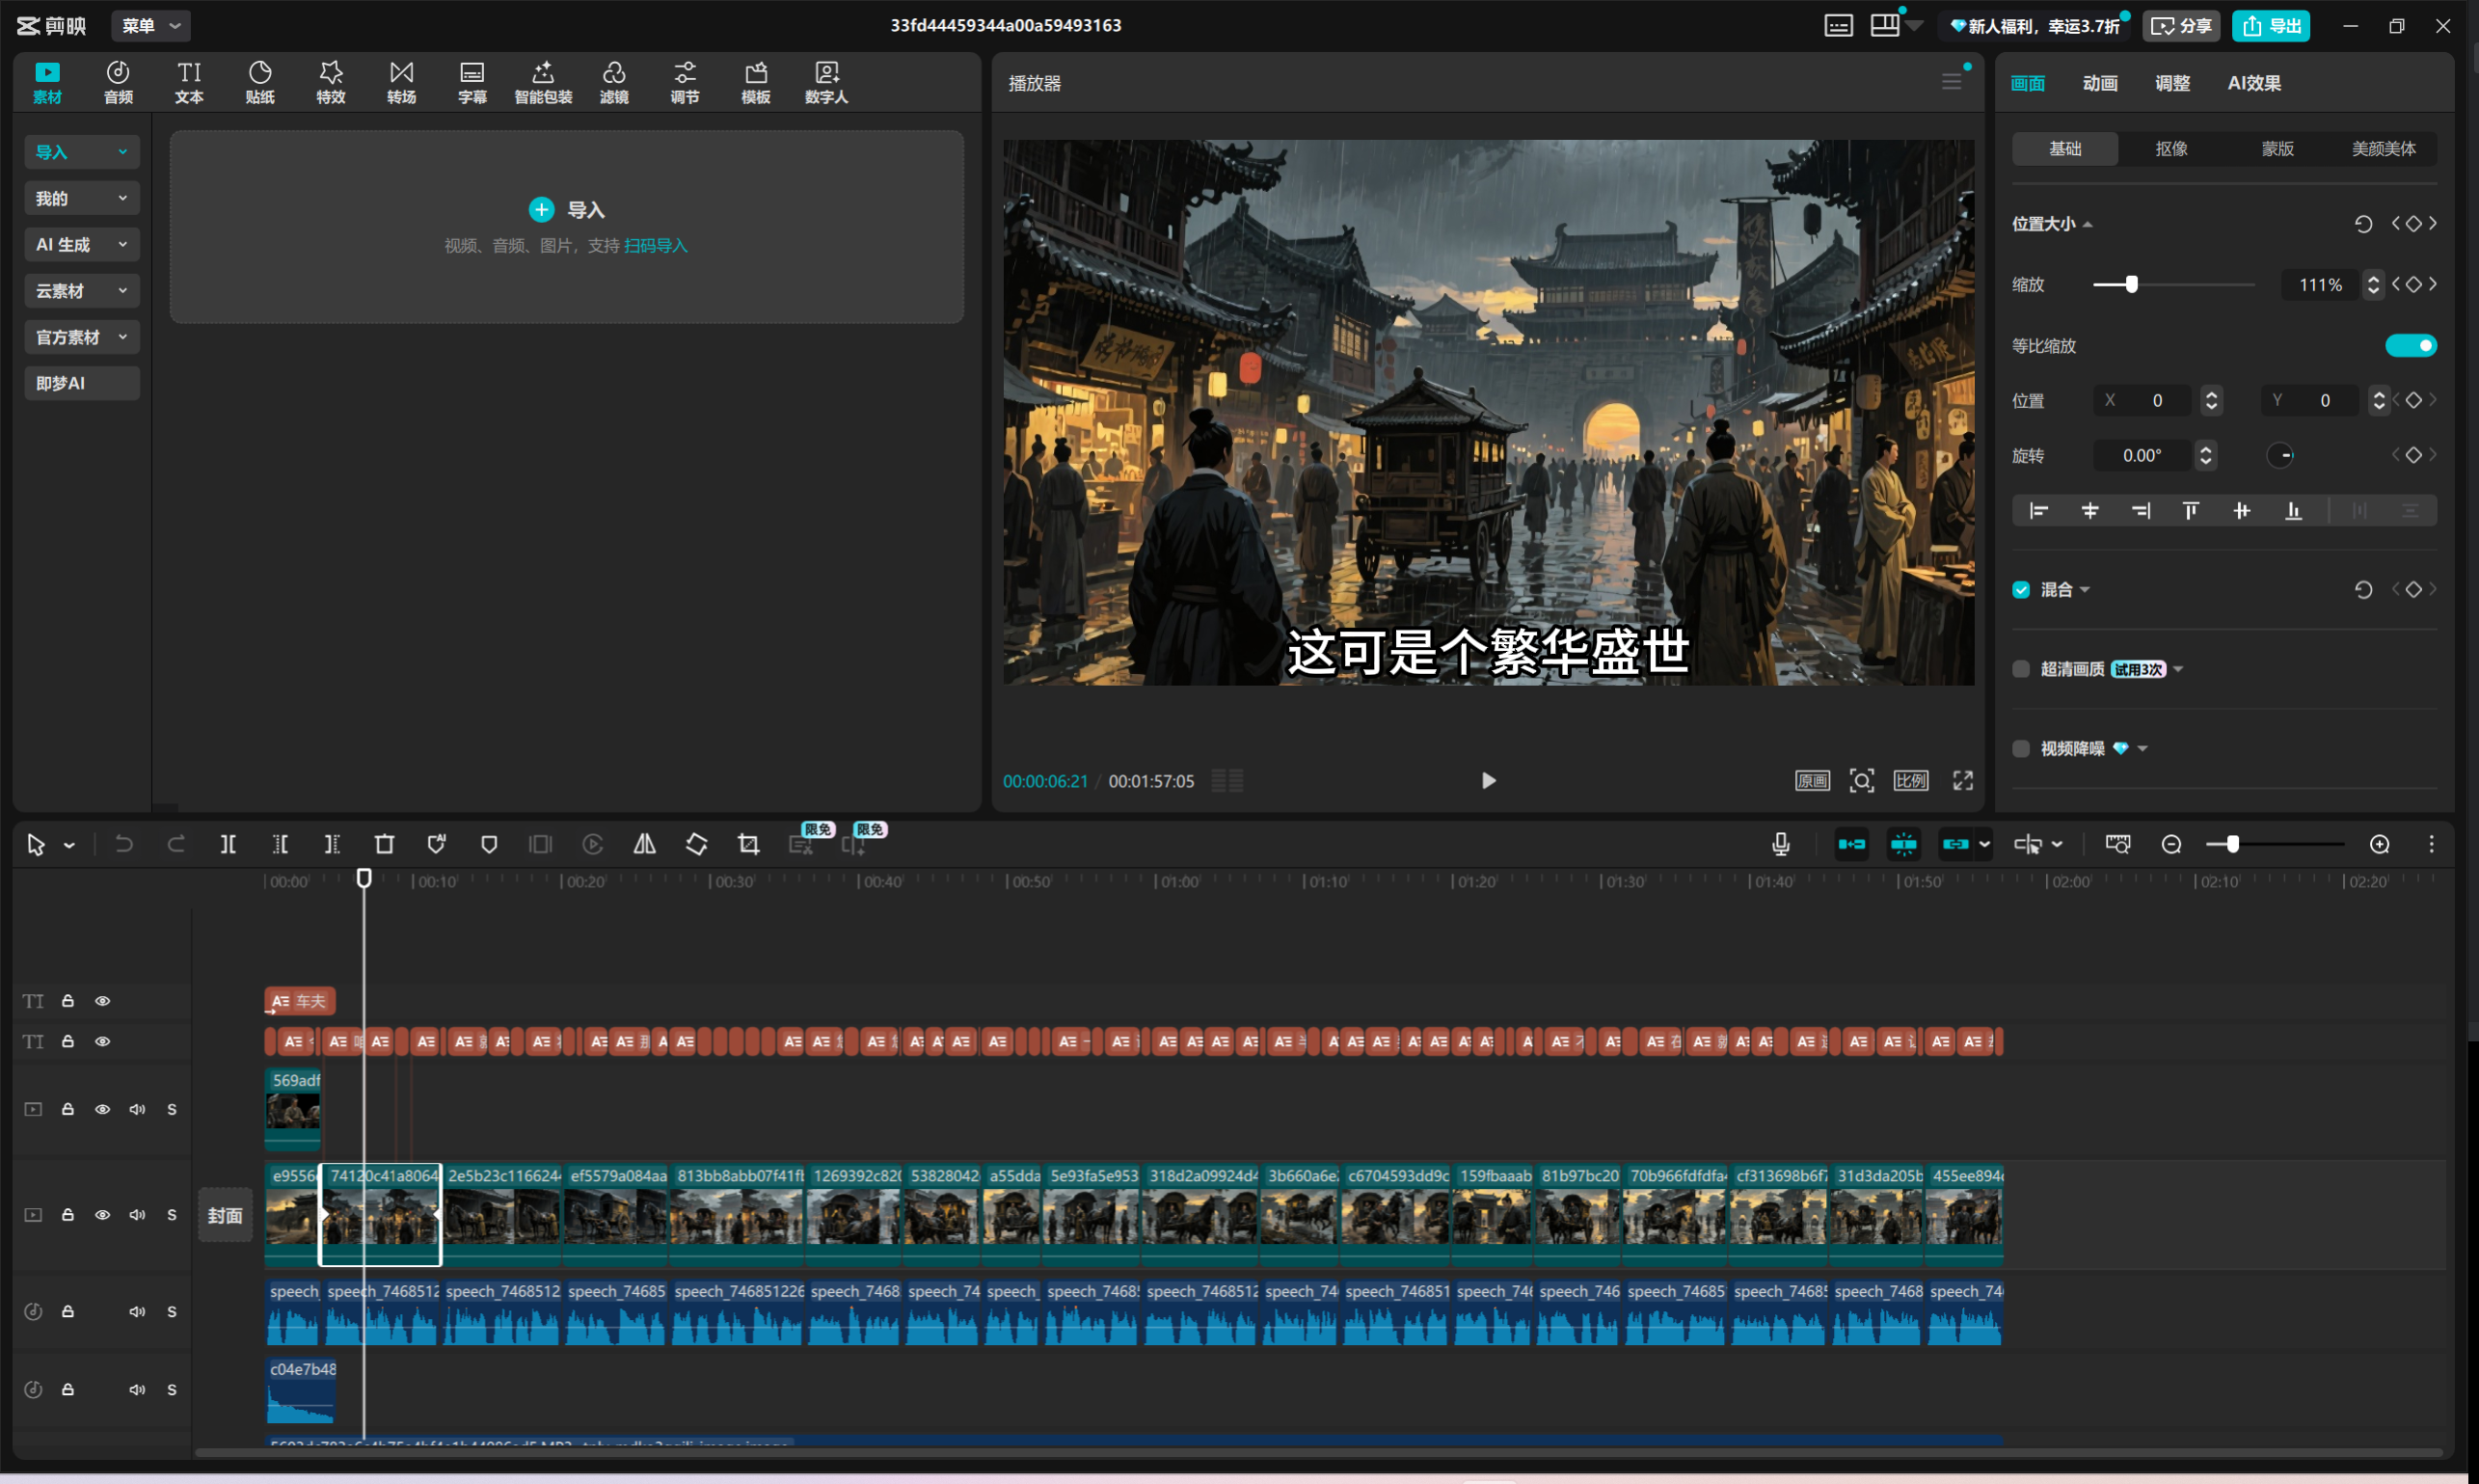Open the 转场 transitions panel

(x=401, y=82)
